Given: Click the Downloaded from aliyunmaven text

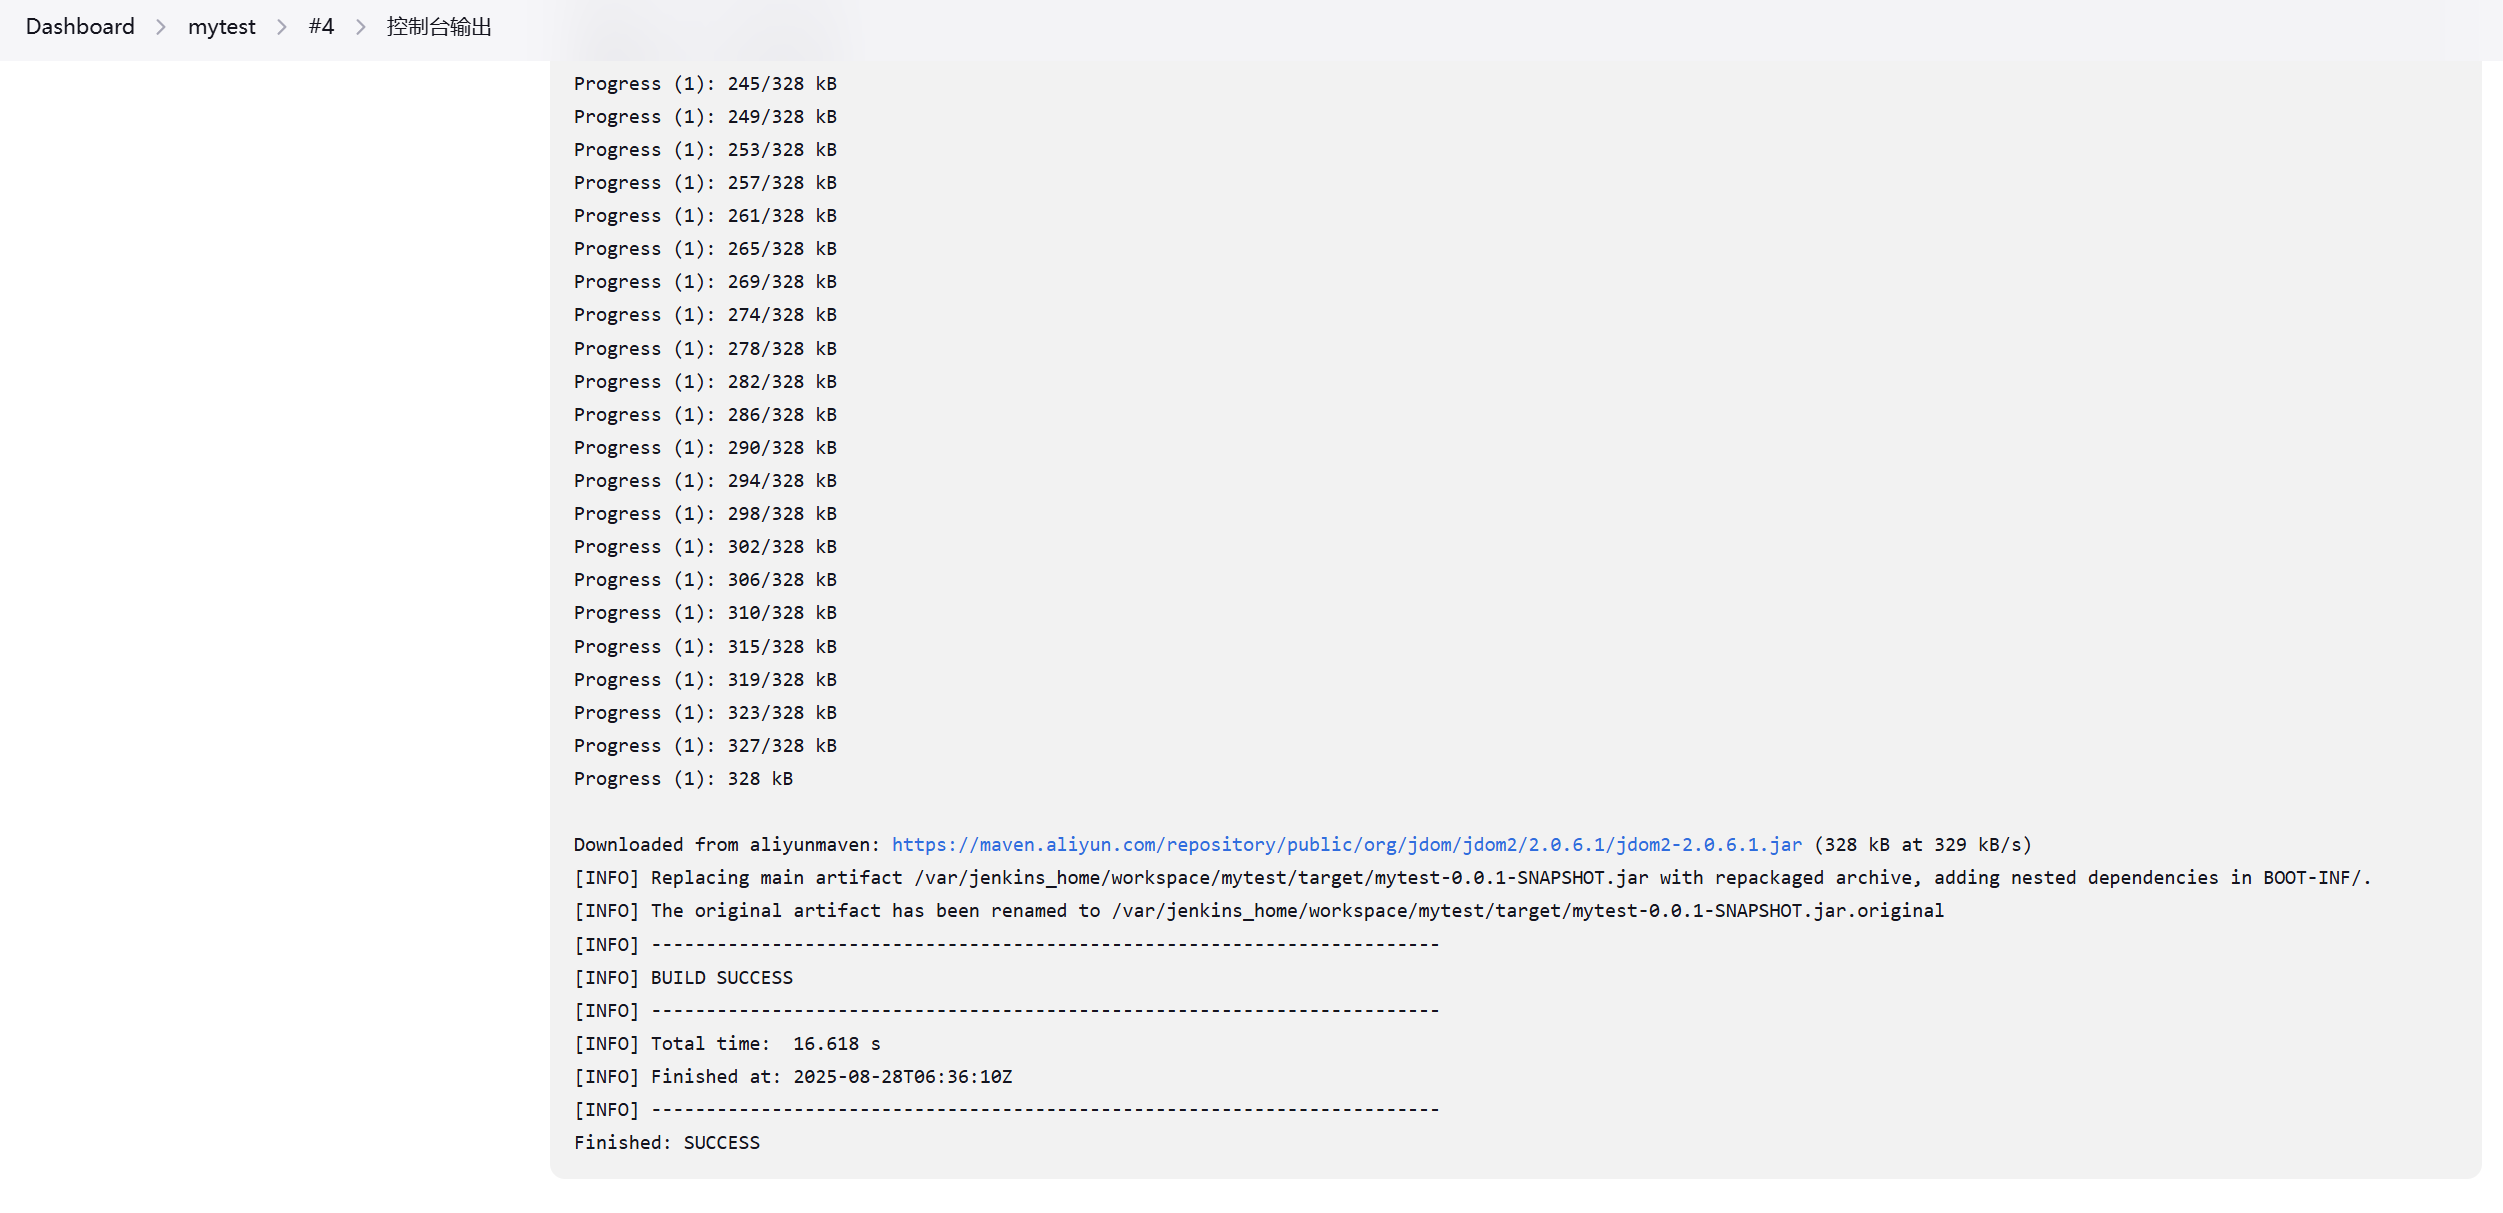Looking at the screenshot, I should point(727,845).
